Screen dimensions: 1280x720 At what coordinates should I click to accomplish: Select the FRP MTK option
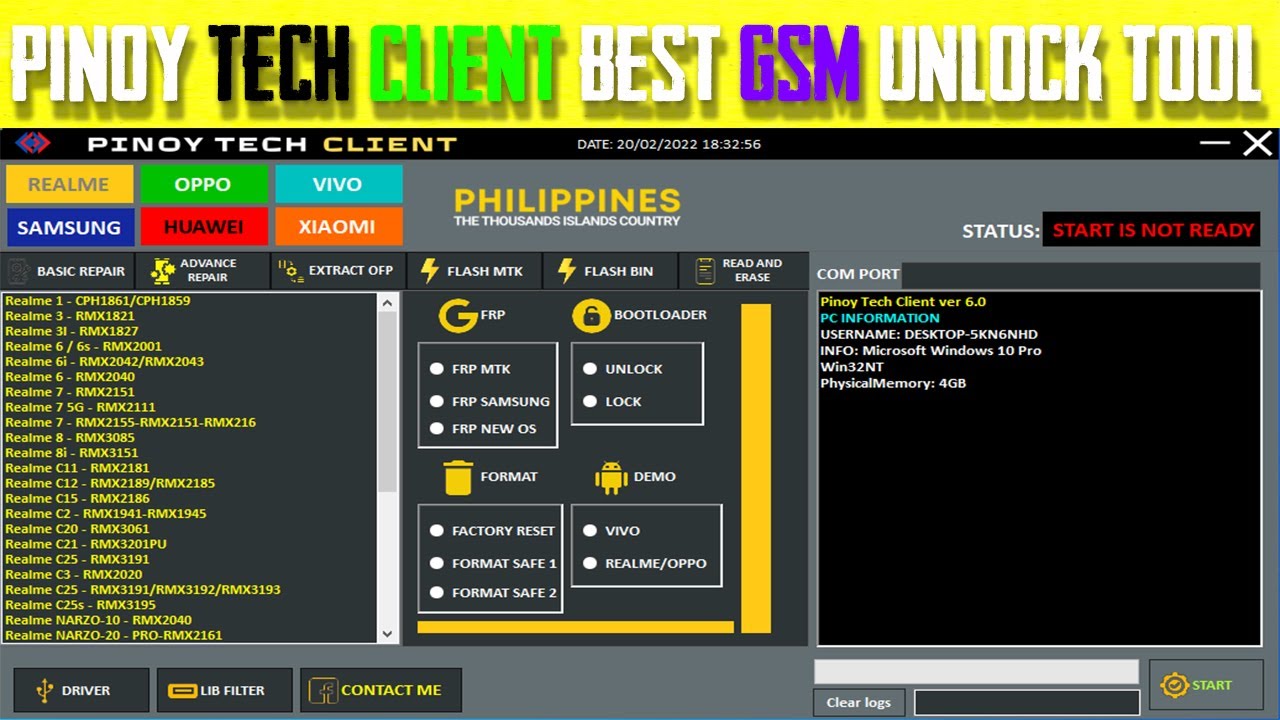[437, 369]
